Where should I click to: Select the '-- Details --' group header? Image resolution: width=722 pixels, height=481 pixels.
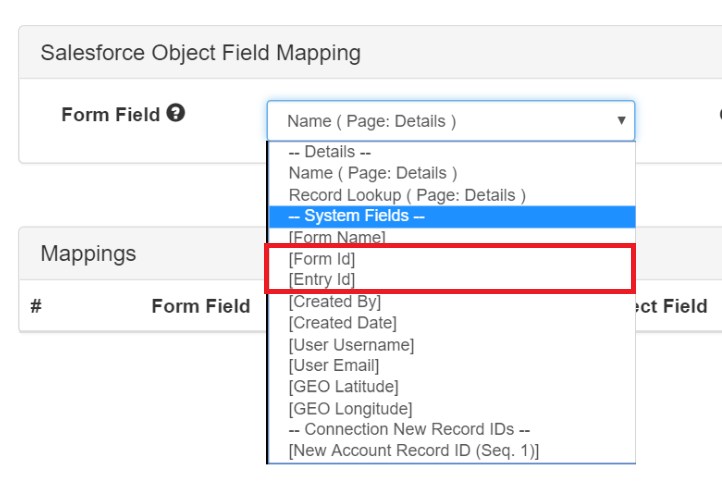[x=451, y=151]
